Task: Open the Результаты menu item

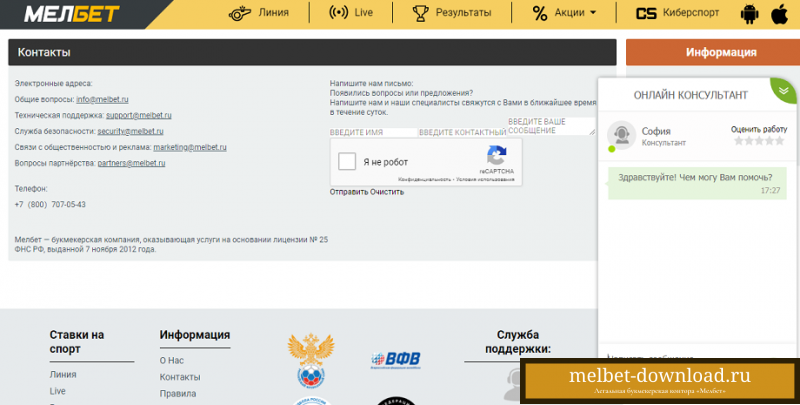Action: (x=463, y=12)
